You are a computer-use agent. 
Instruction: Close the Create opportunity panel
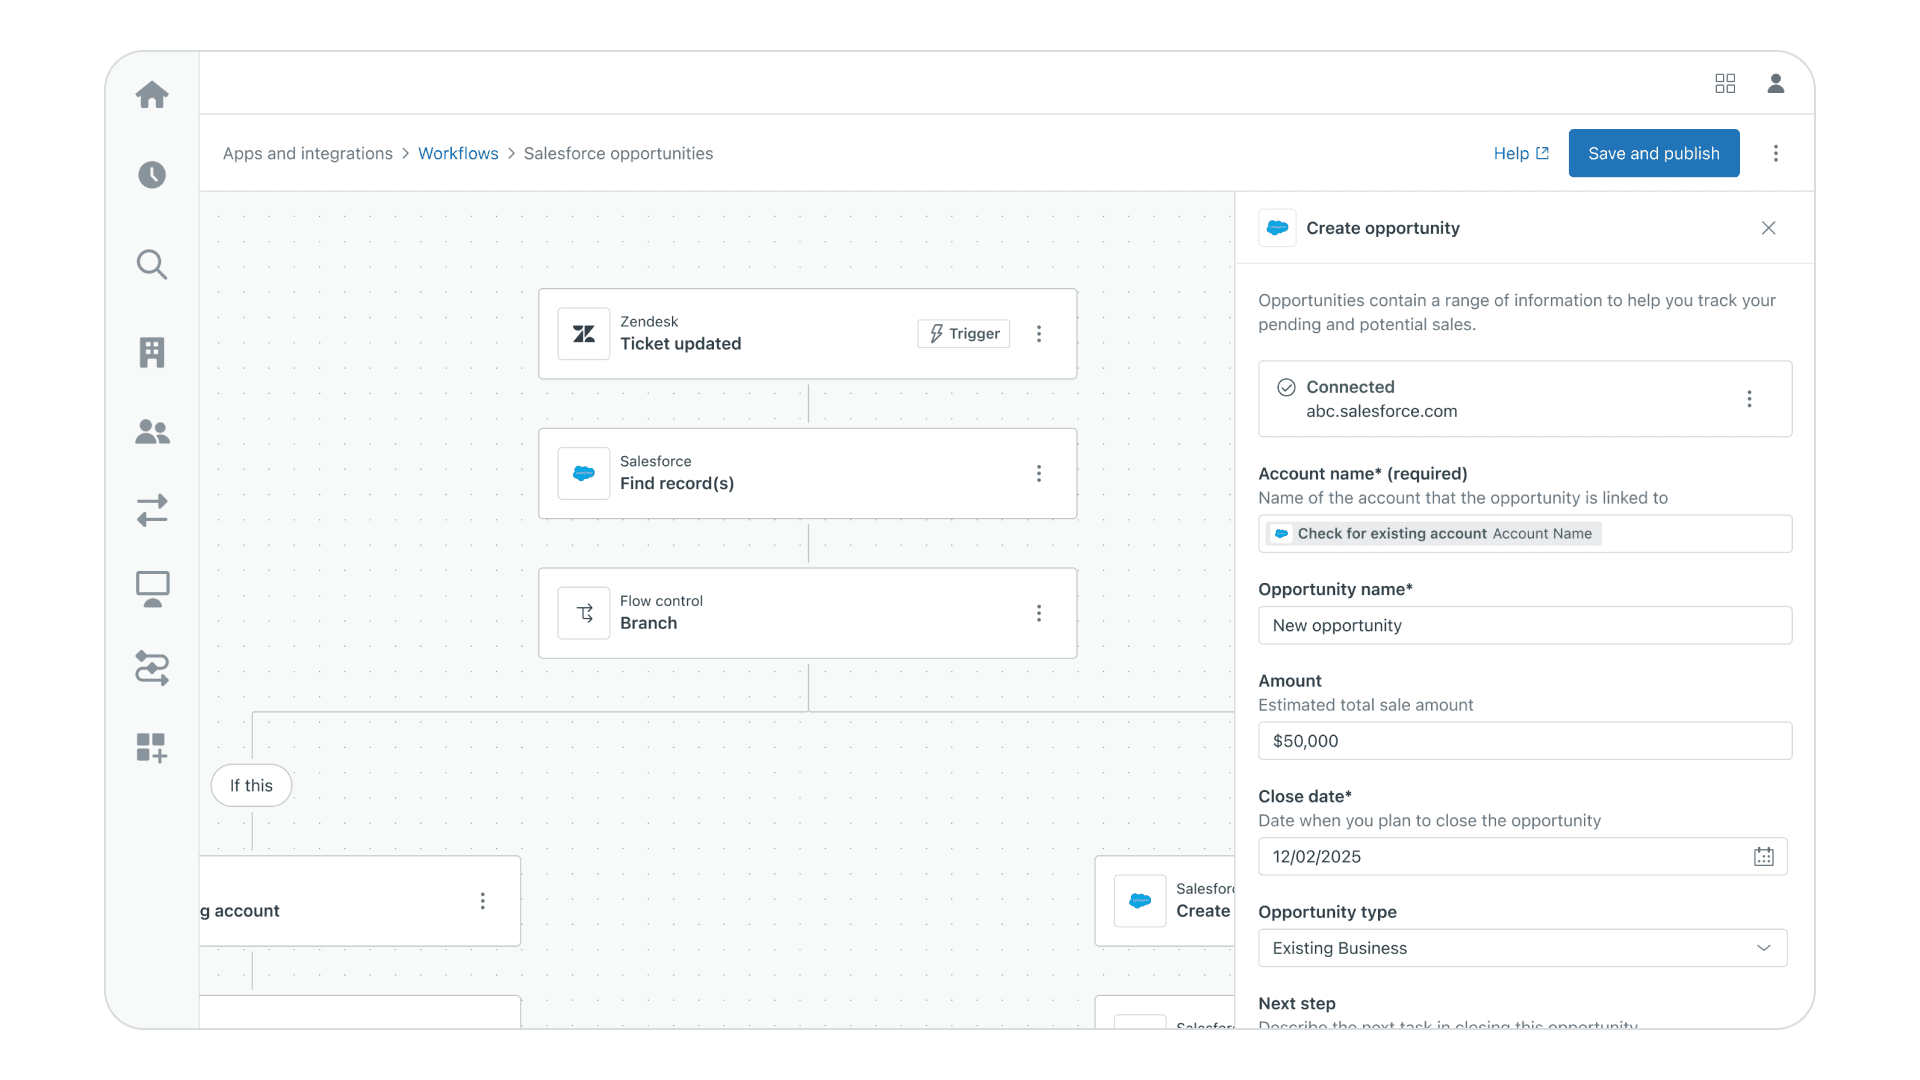(1769, 228)
